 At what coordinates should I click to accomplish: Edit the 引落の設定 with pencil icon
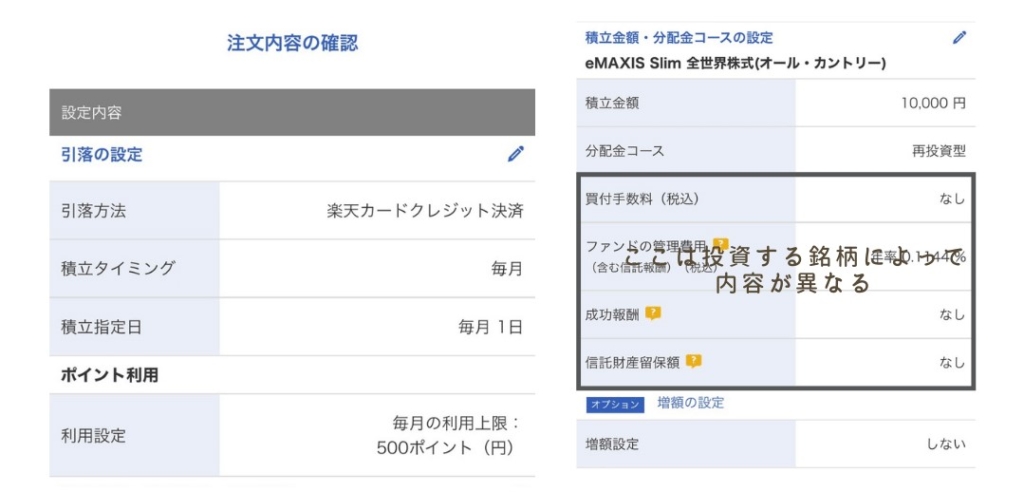point(515,154)
